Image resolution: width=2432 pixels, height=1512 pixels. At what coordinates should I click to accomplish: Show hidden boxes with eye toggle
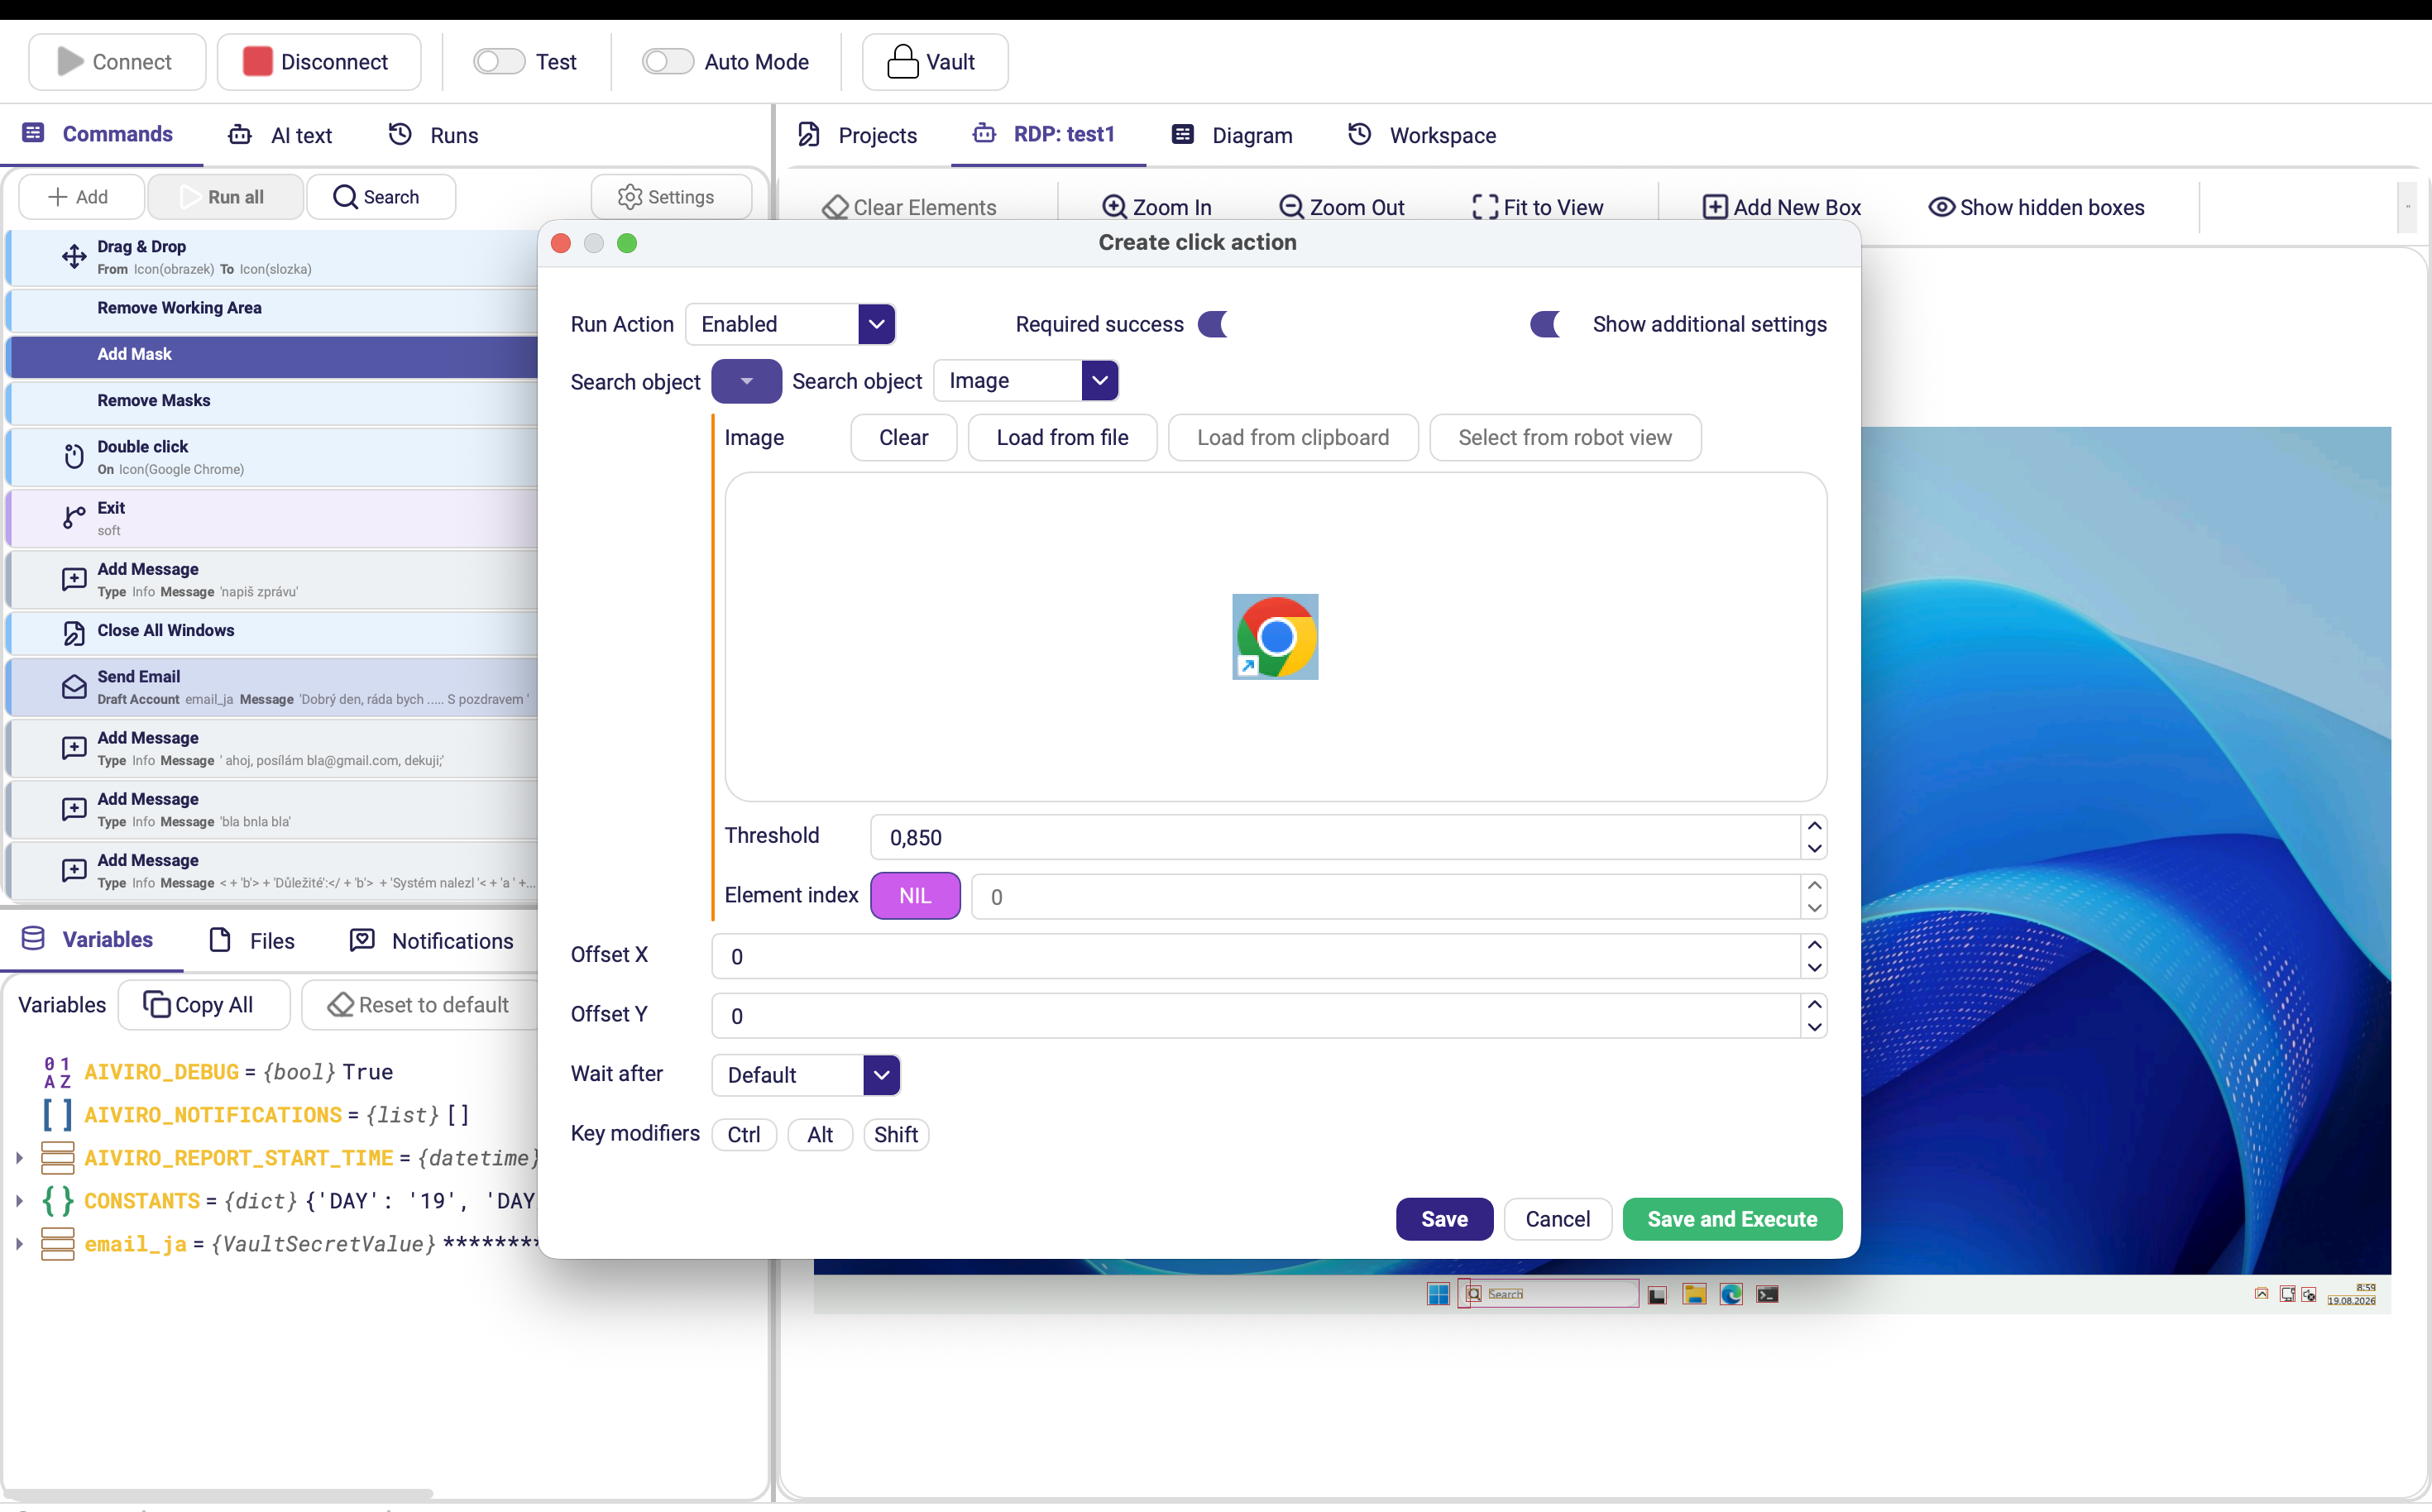click(1941, 207)
